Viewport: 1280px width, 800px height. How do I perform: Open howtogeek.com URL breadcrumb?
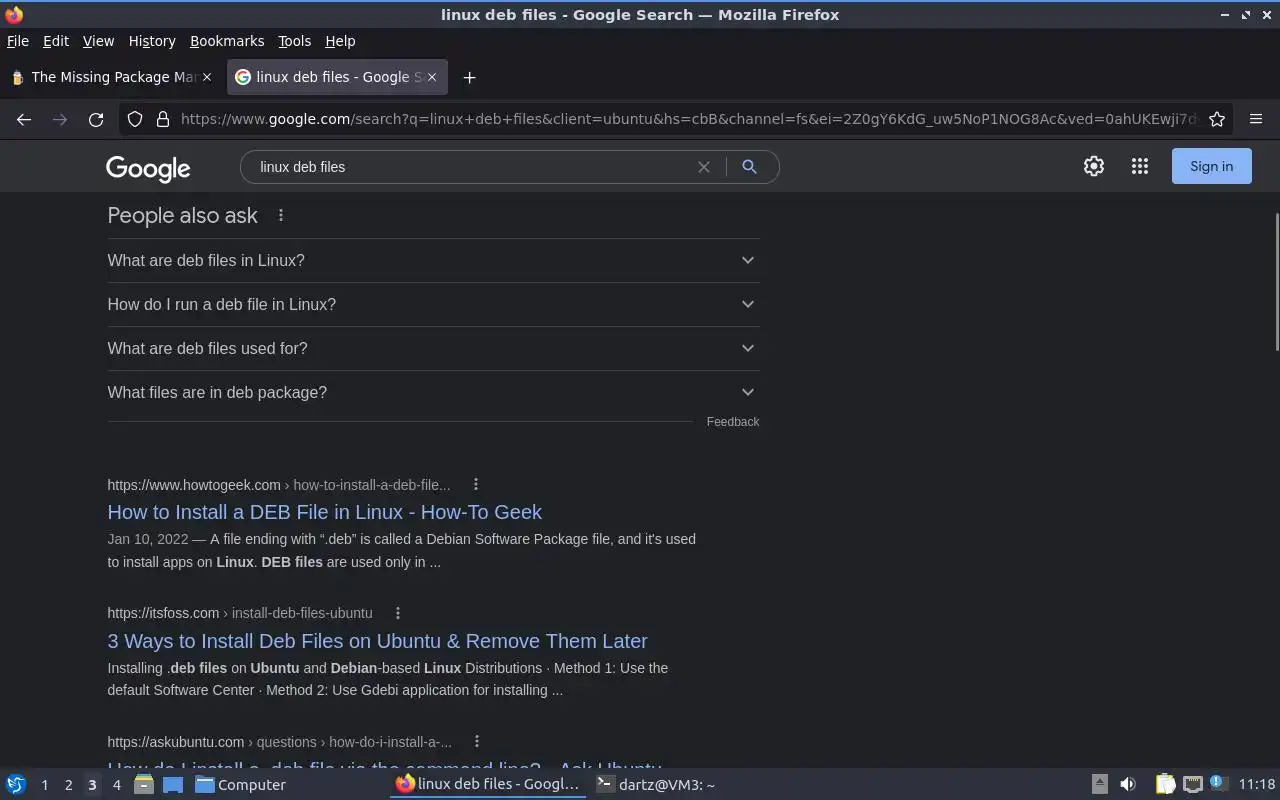(279, 485)
